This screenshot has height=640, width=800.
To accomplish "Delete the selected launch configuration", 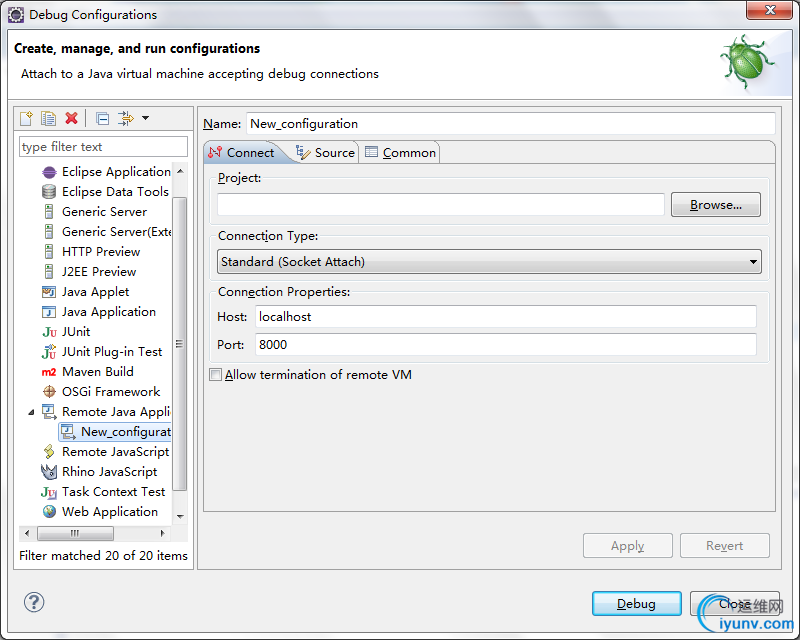I will click(x=71, y=118).
